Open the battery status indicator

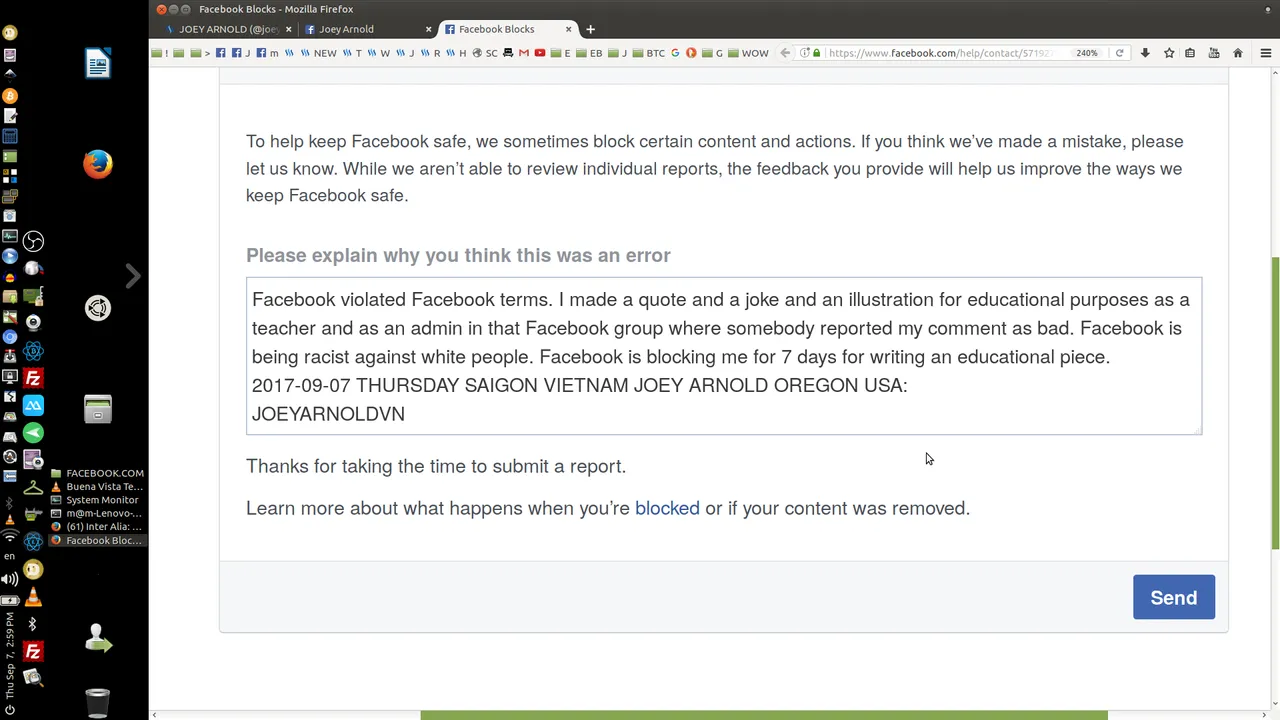[10, 600]
